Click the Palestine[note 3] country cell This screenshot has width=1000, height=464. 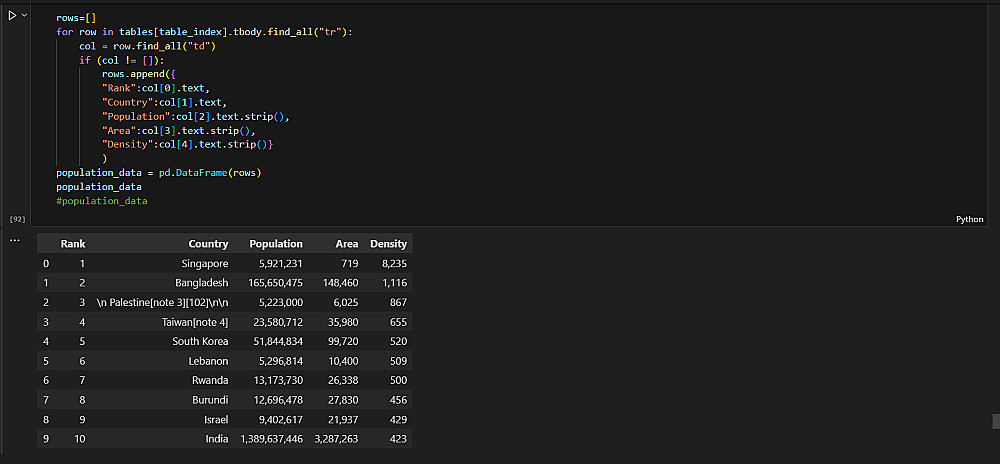point(162,302)
